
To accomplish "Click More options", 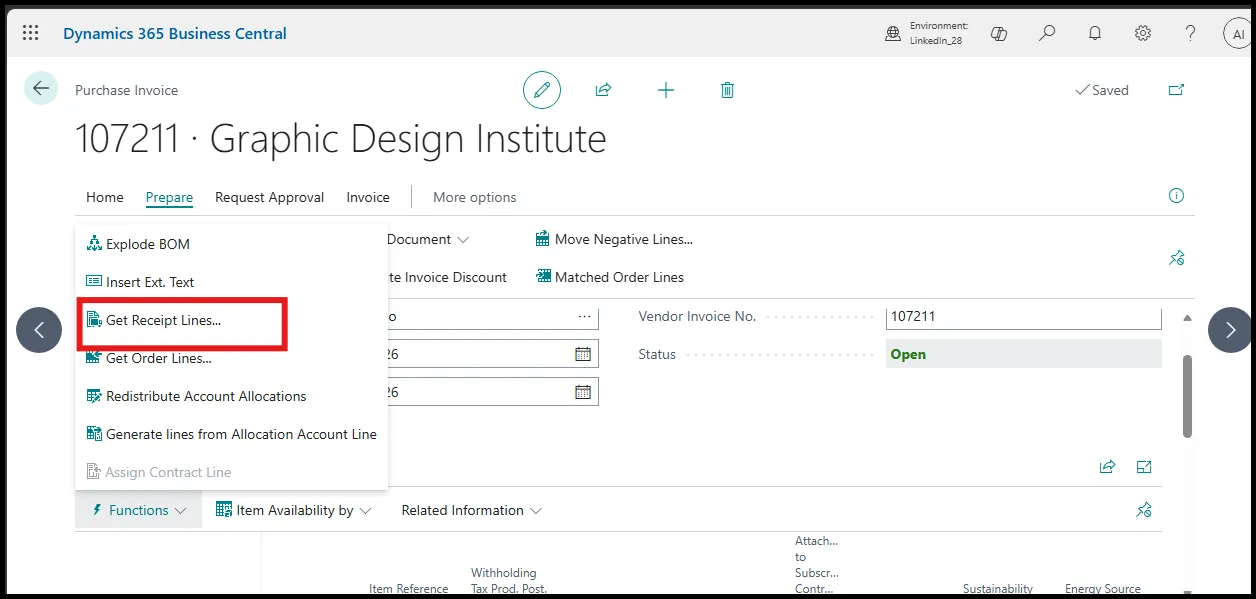I will click(475, 197).
